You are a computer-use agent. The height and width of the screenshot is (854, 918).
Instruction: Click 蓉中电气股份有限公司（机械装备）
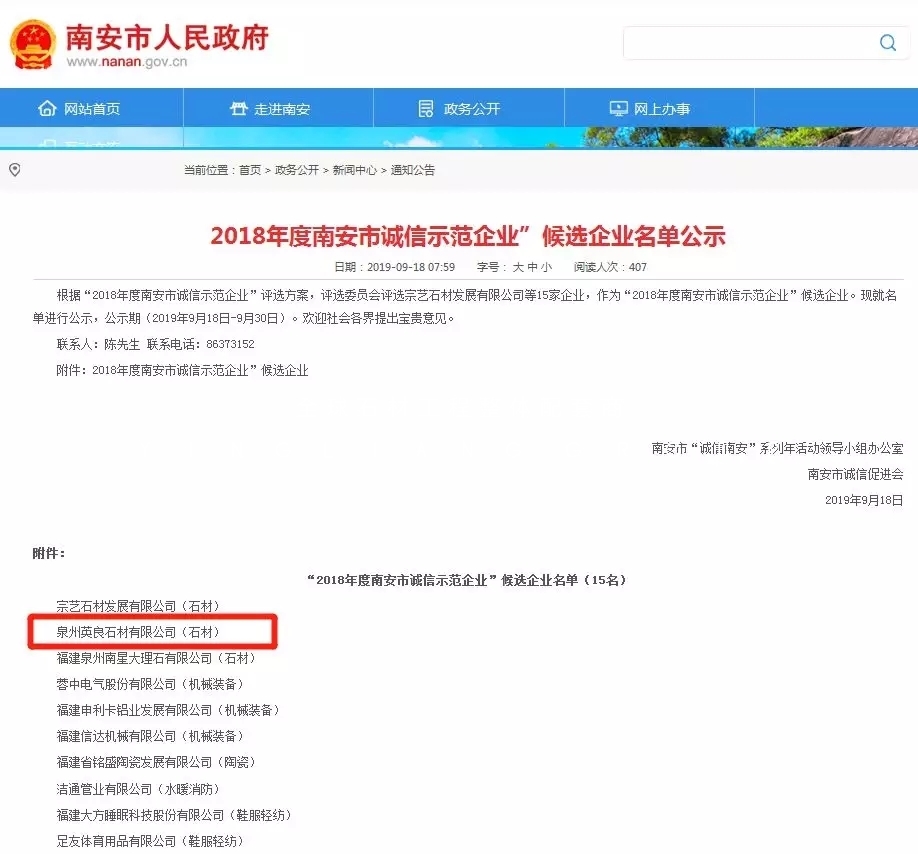(x=150, y=684)
